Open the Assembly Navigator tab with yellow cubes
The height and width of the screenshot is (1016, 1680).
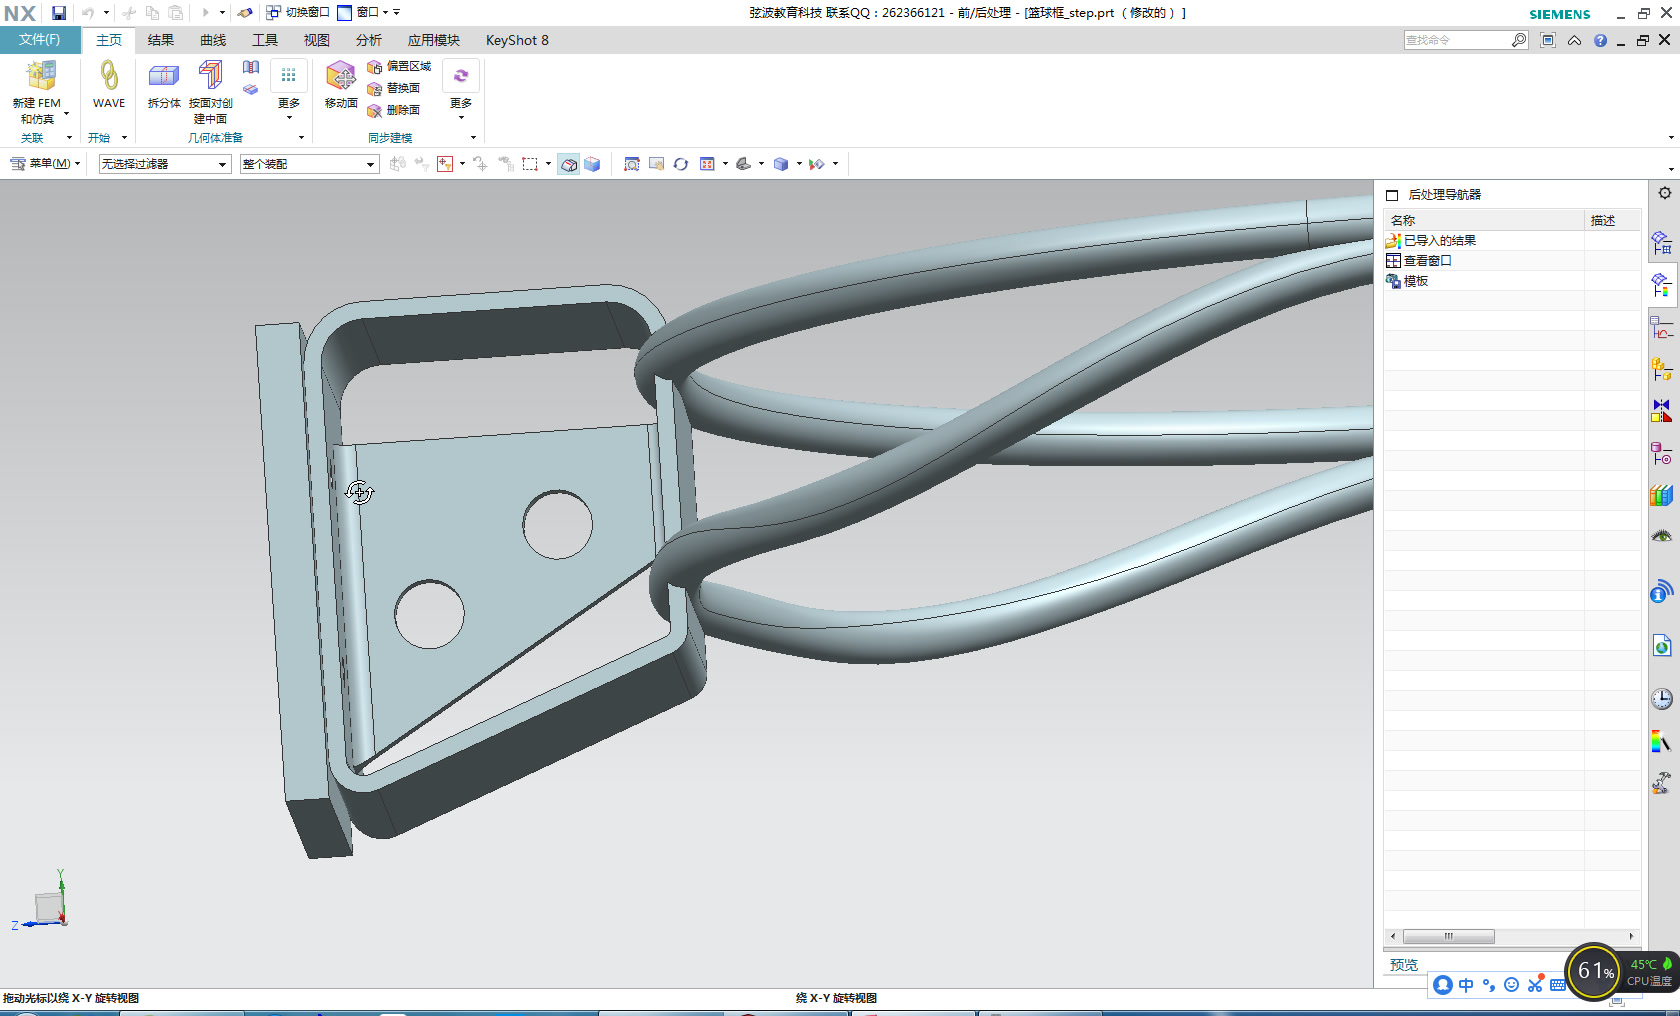coord(1662,369)
